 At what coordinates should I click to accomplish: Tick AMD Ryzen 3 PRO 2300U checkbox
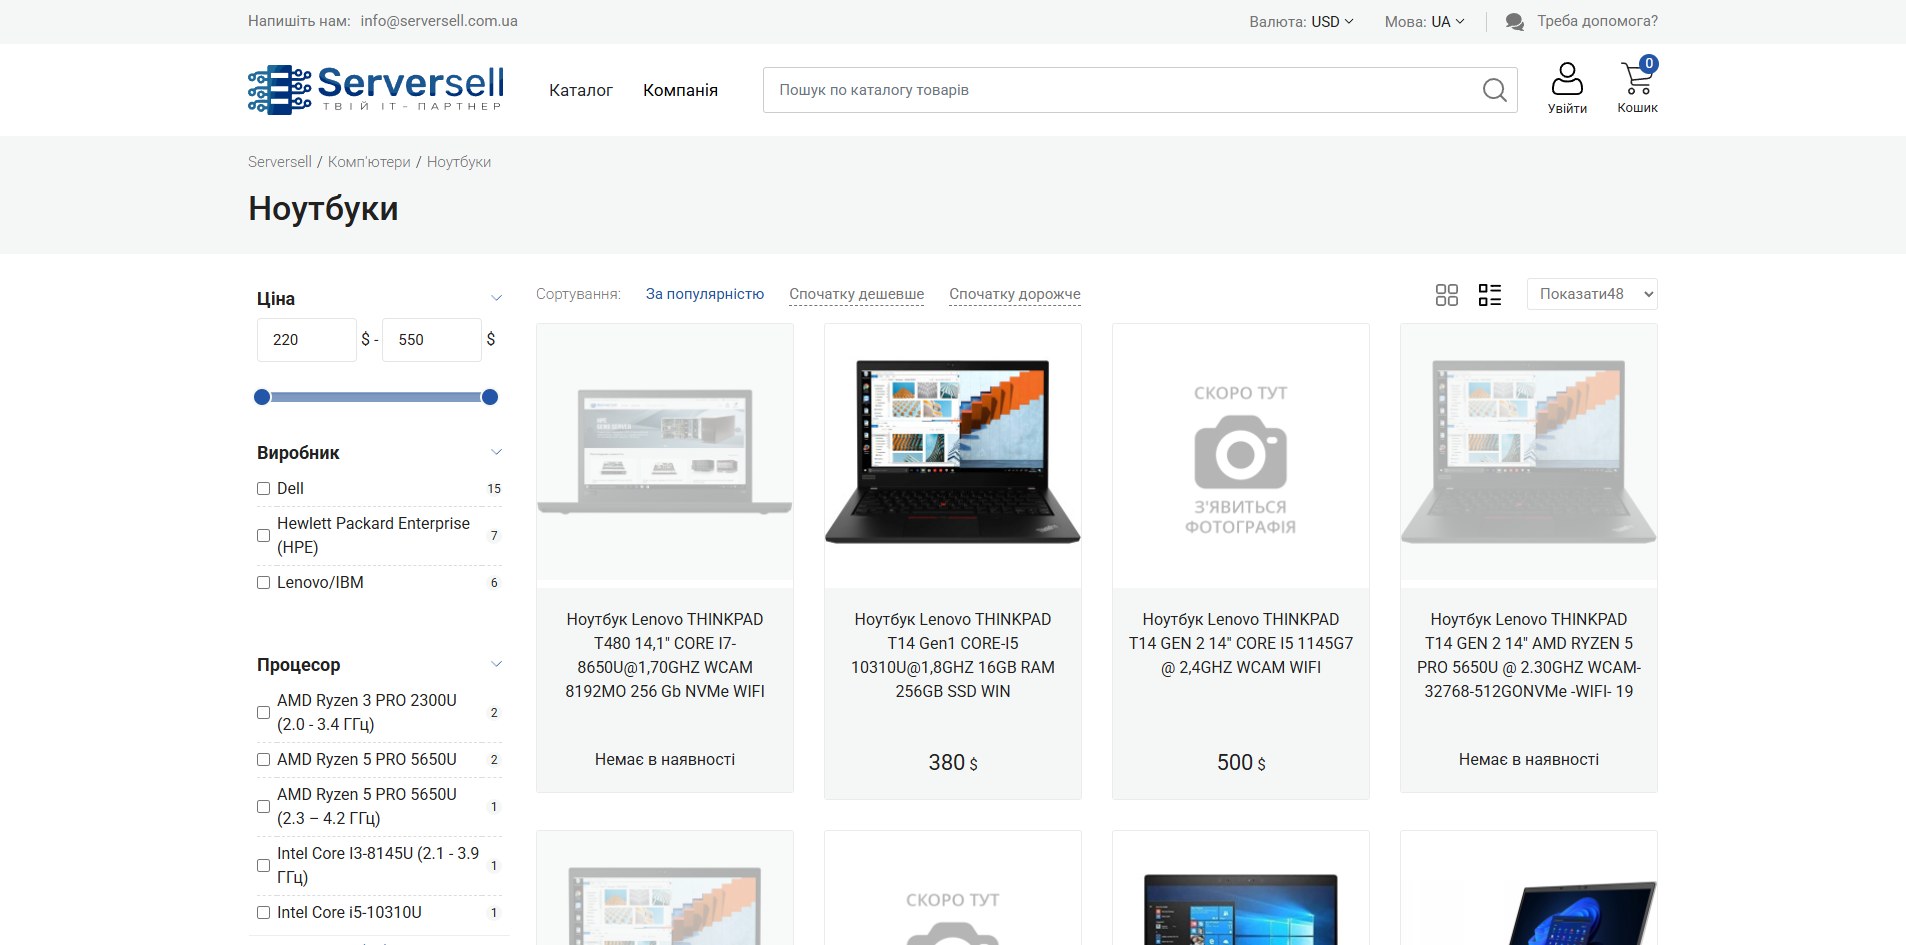[x=264, y=713]
